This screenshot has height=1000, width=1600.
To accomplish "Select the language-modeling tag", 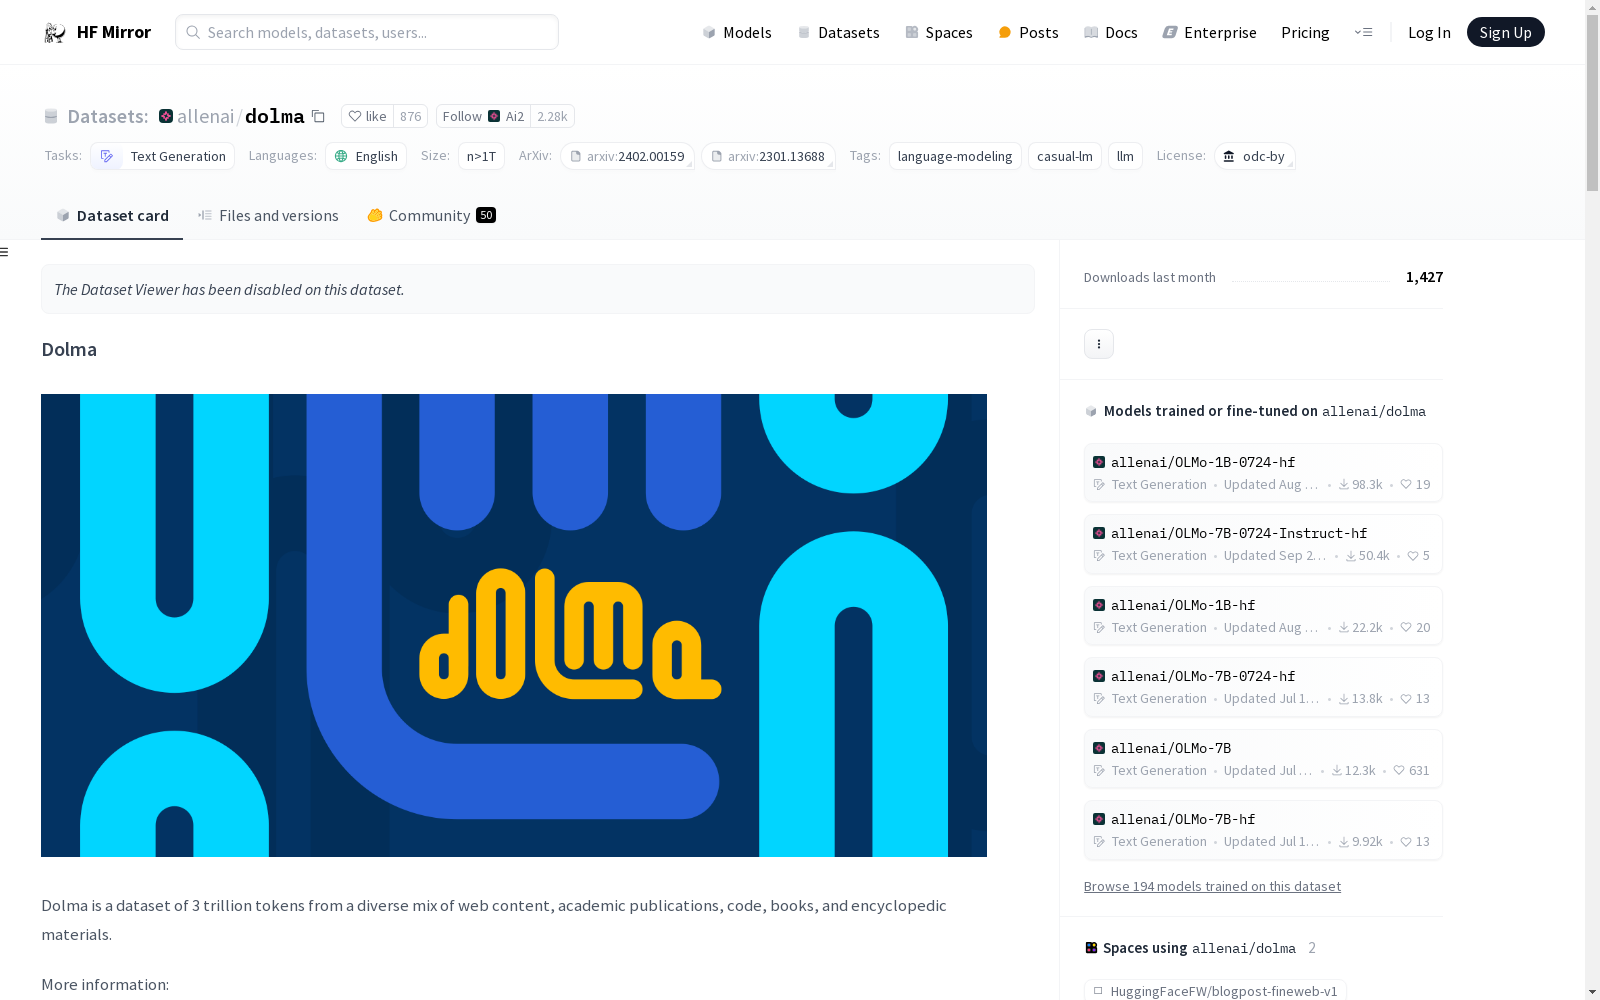I will [x=955, y=156].
